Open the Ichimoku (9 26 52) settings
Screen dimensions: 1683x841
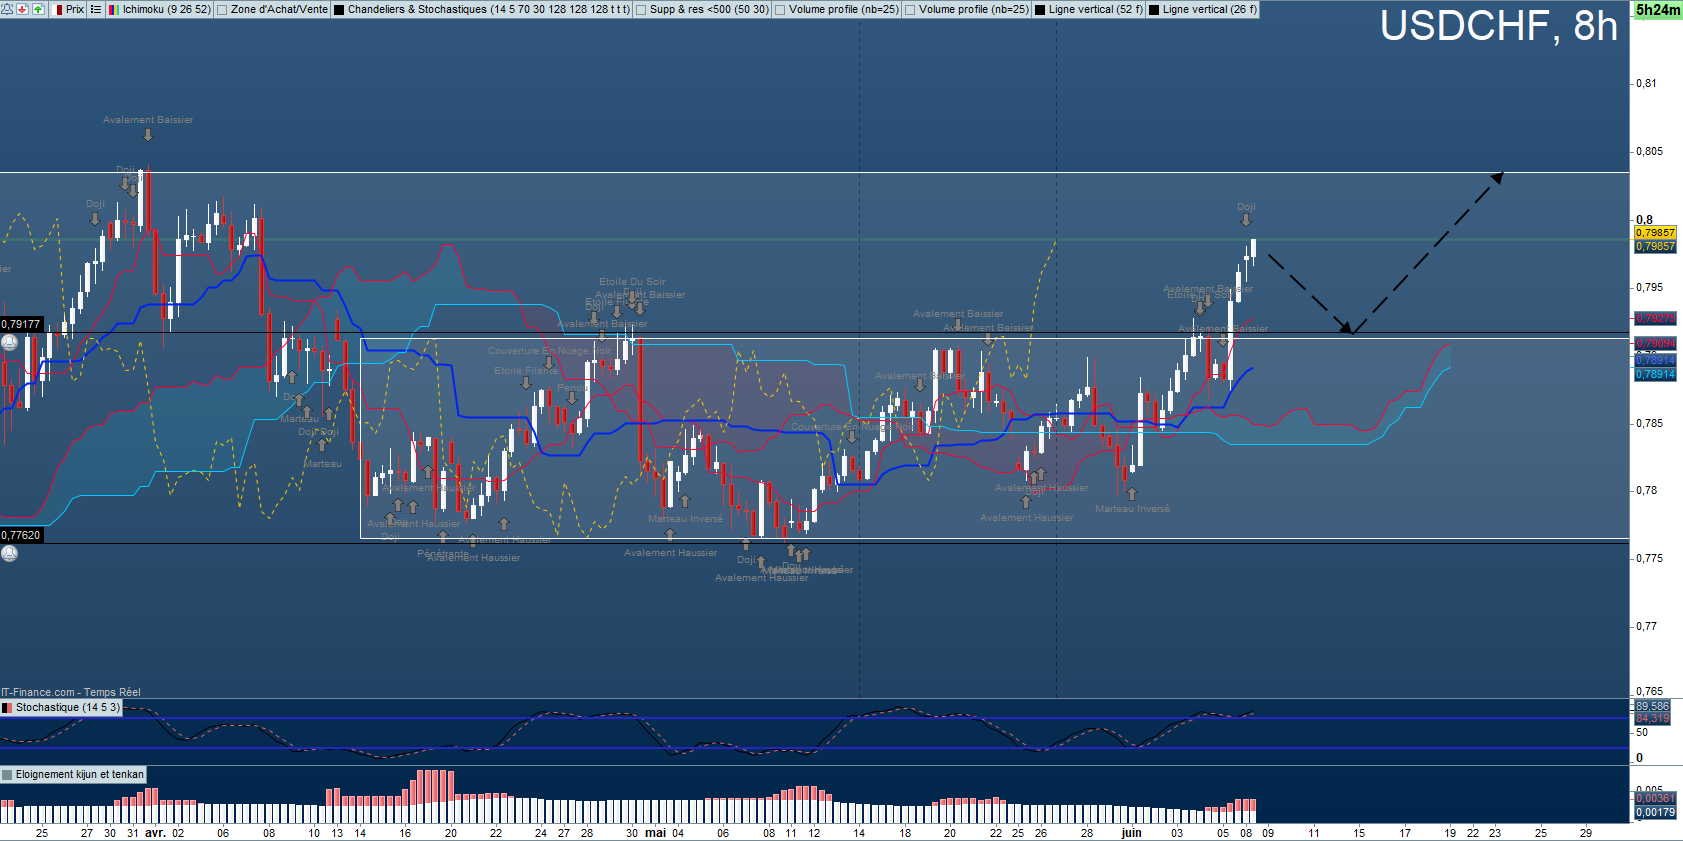coord(166,10)
